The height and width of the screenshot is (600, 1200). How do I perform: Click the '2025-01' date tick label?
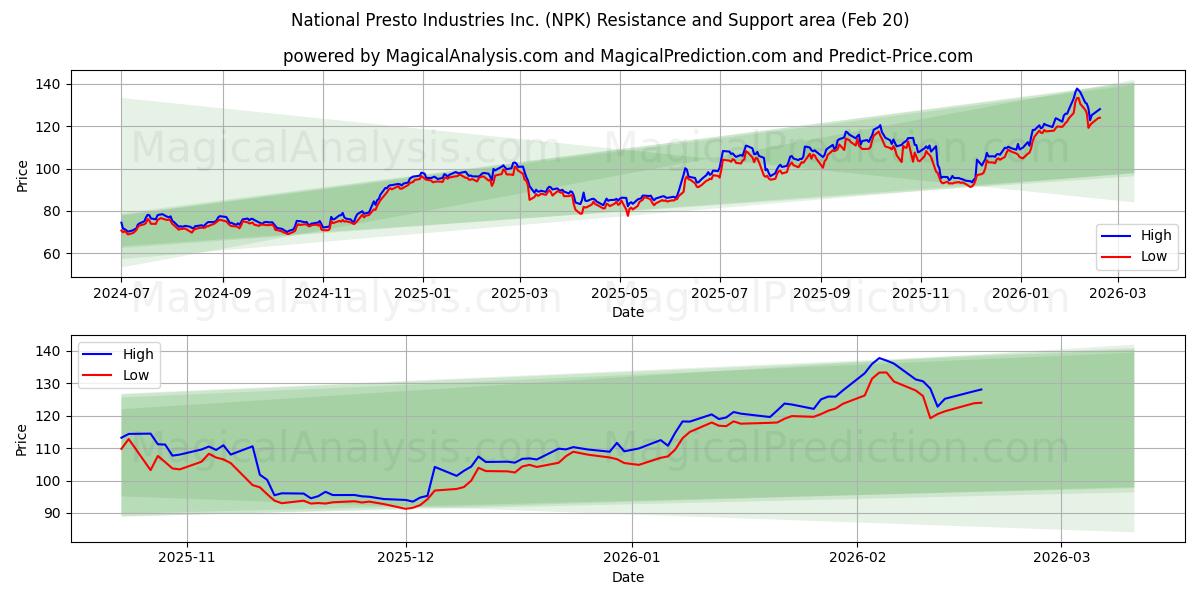(x=422, y=295)
